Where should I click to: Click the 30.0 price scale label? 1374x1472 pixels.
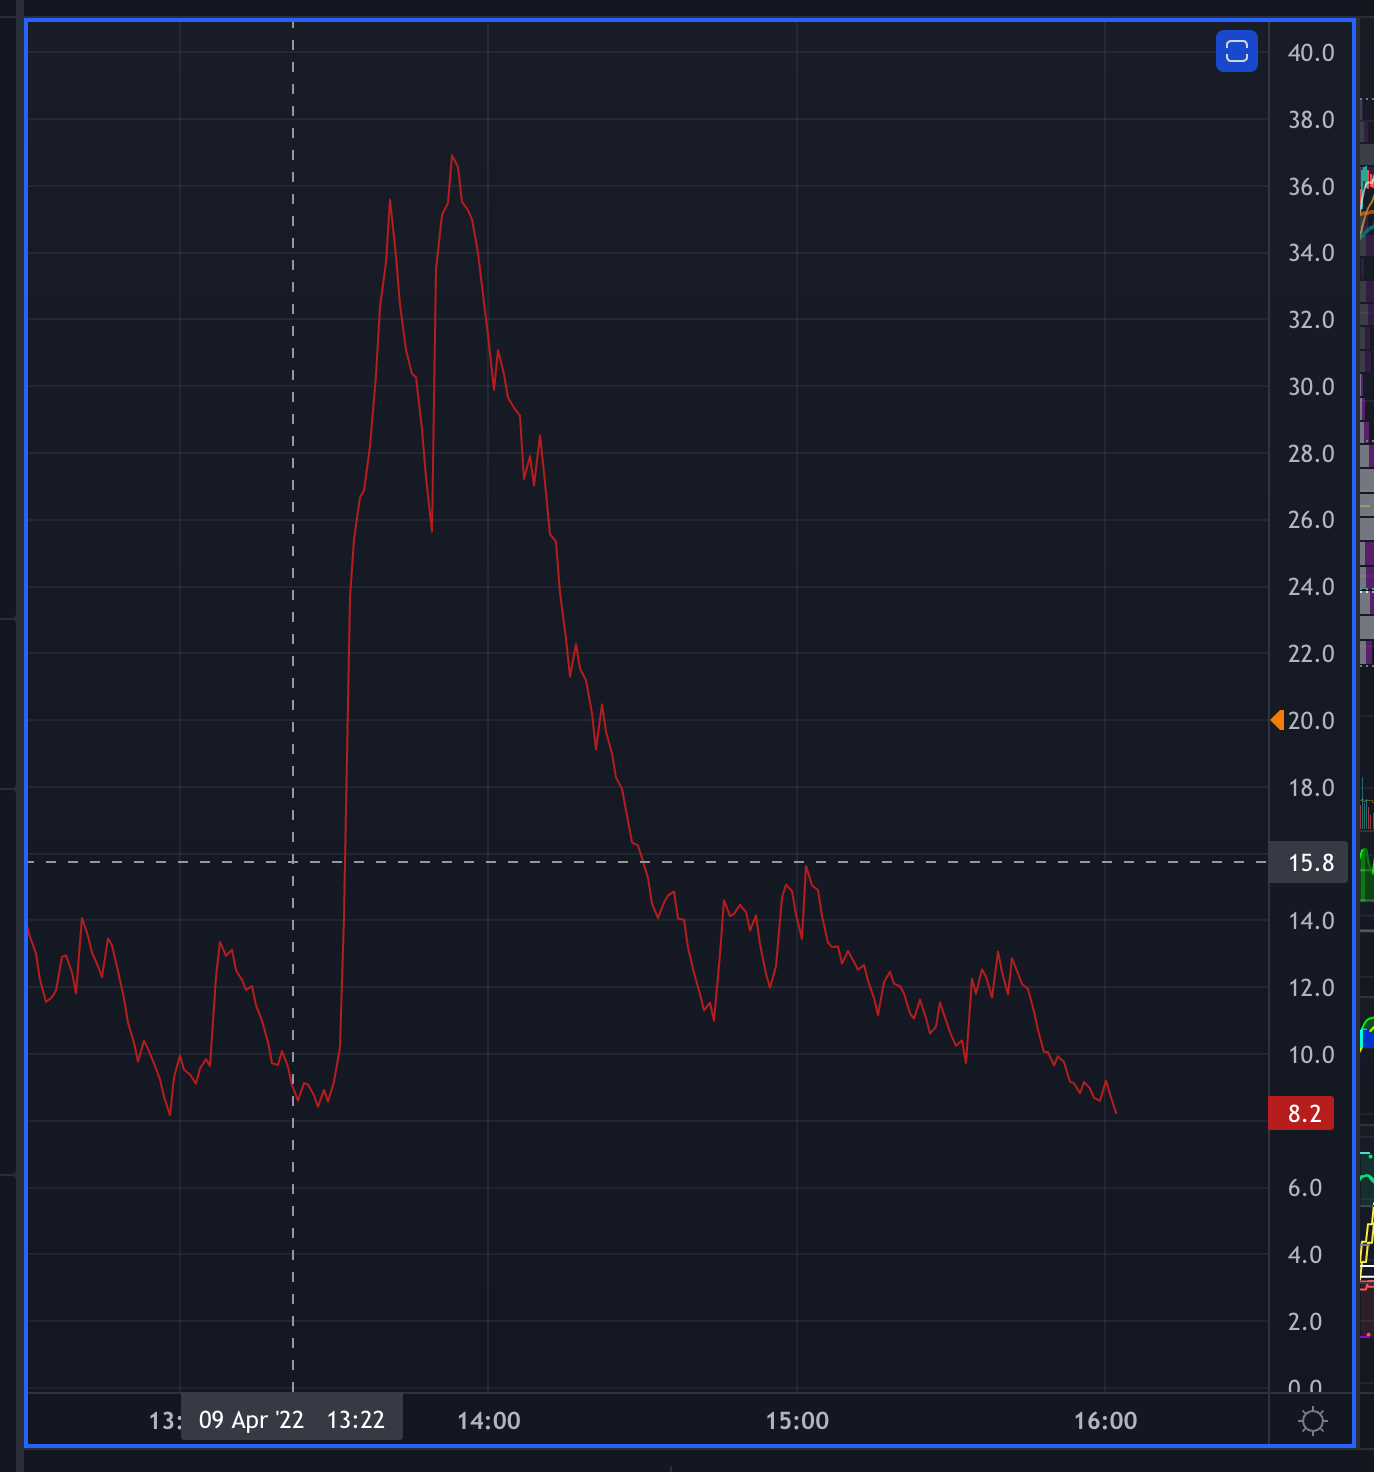1311,387
